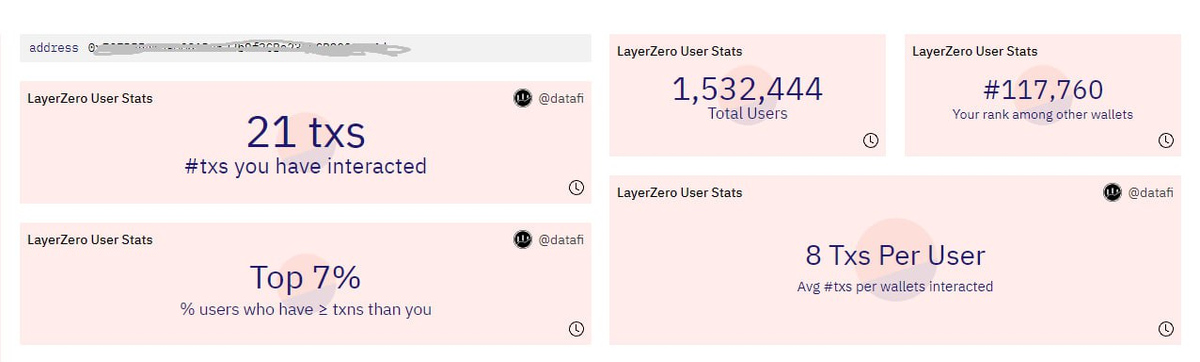This screenshot has height=362, width=1200.
Task: Click clock icon on wallet rank card
Action: 1165,140
